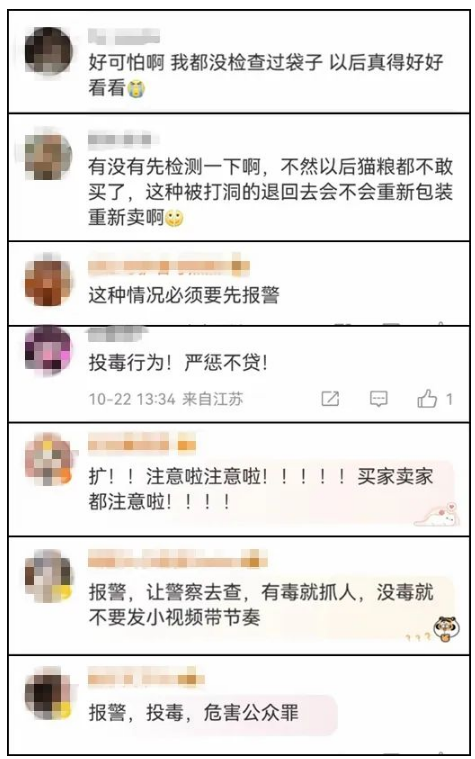This screenshot has height=759, width=475.
Task: Click the emoji after 重新卖啊
Action: pos(174,218)
